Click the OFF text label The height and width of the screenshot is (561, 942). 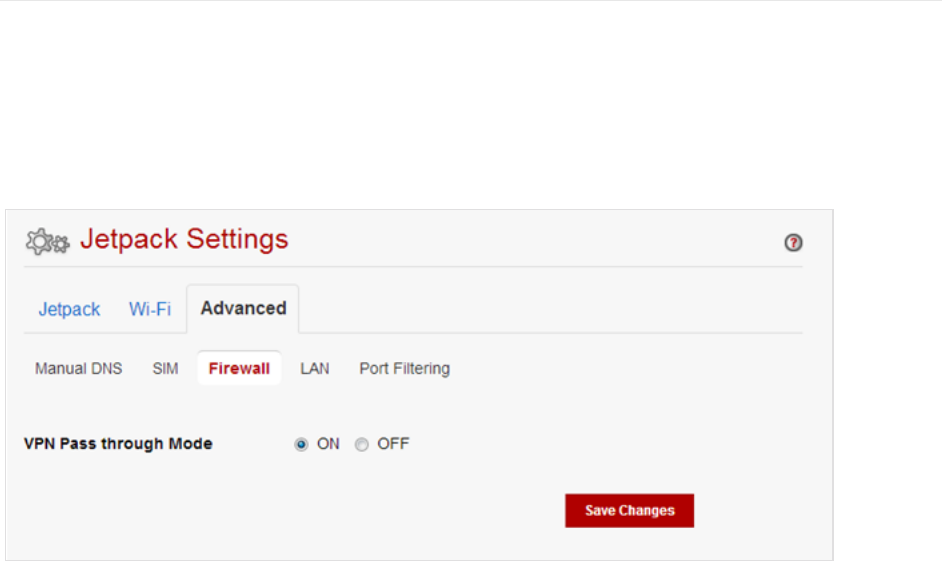(393, 444)
